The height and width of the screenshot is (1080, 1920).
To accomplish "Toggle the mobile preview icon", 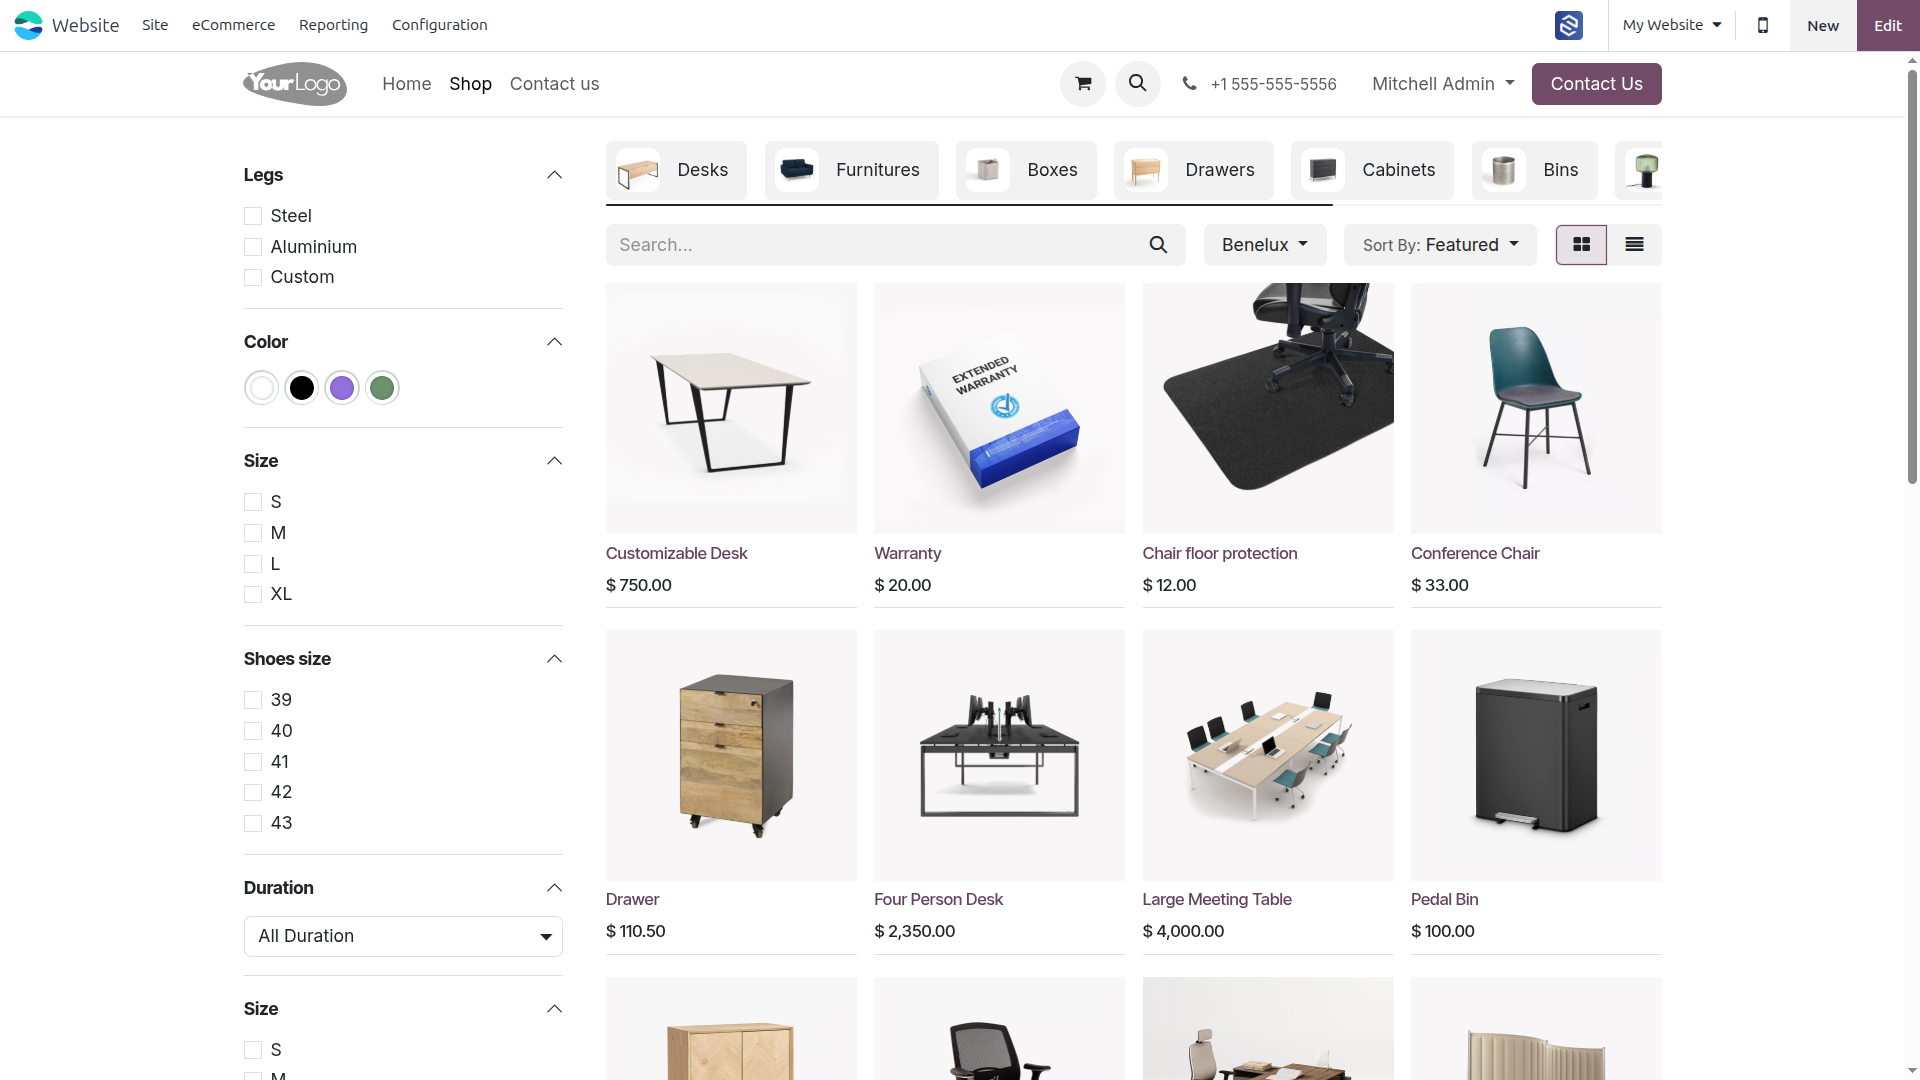I will click(x=1763, y=25).
